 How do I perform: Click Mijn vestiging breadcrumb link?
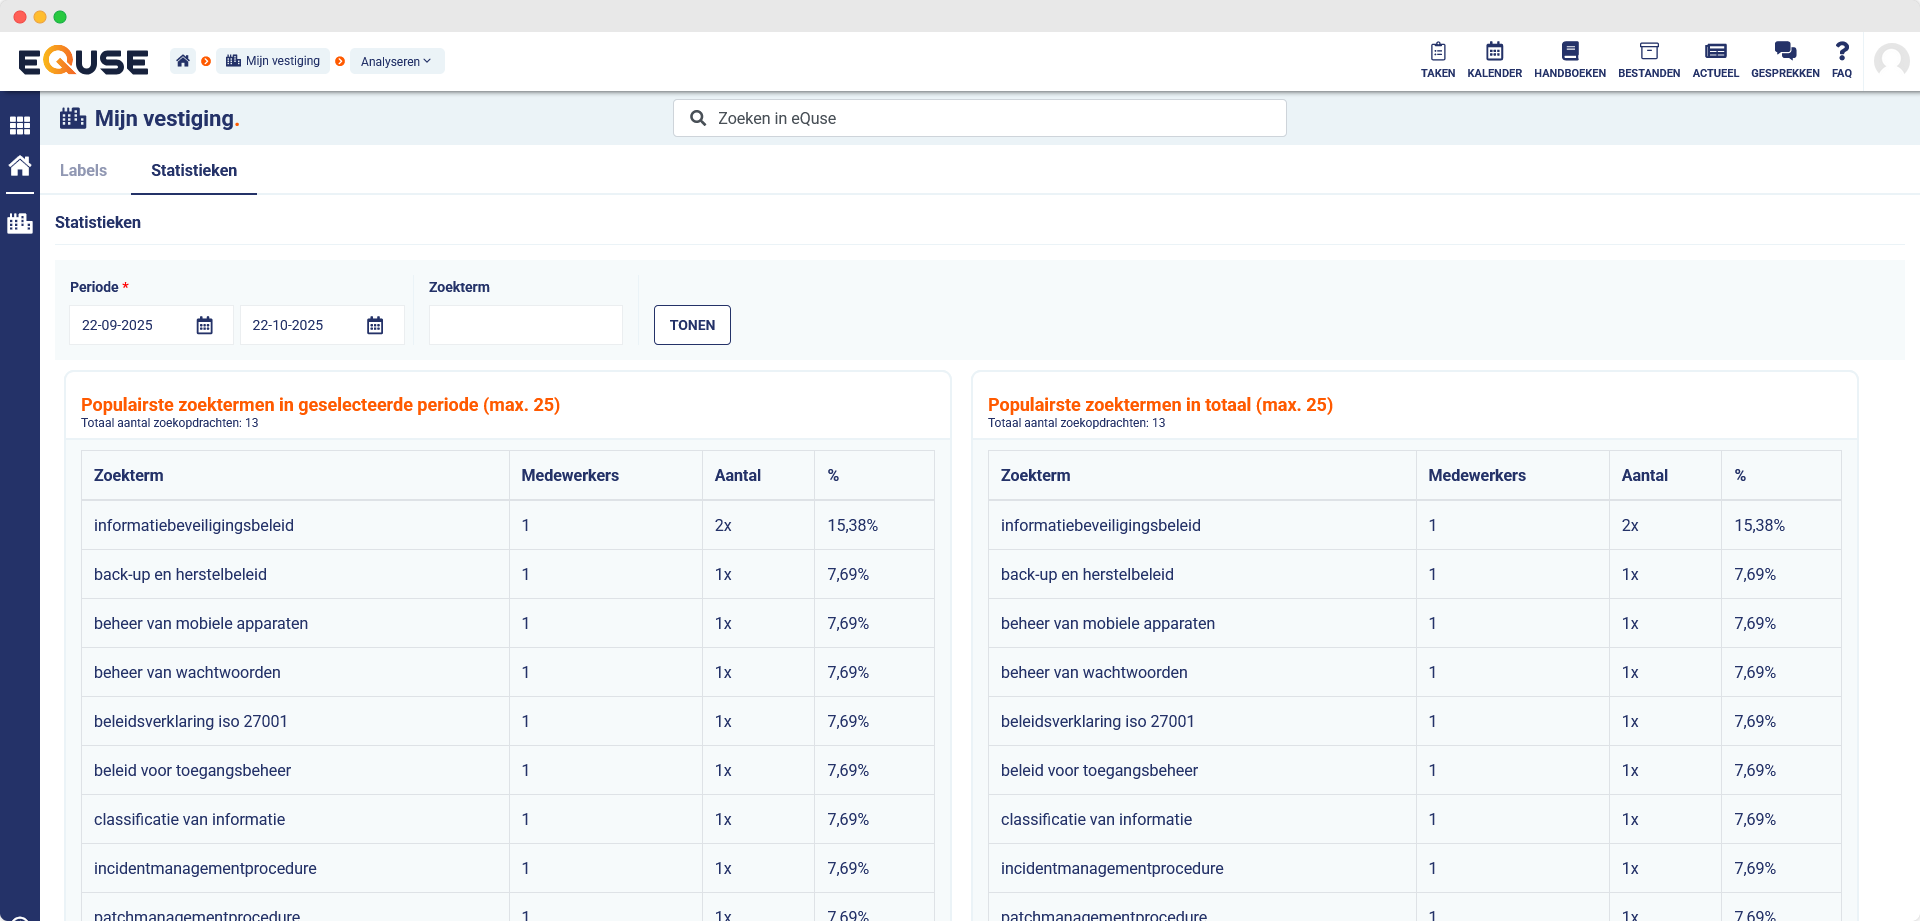(273, 61)
